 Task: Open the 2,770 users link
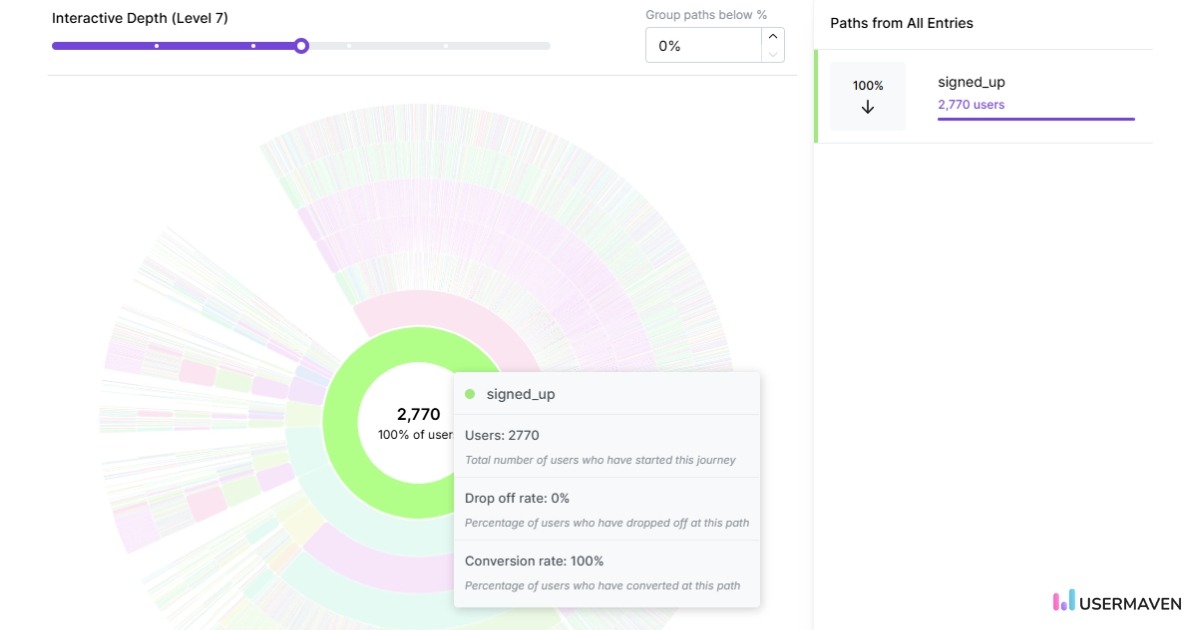coord(971,104)
